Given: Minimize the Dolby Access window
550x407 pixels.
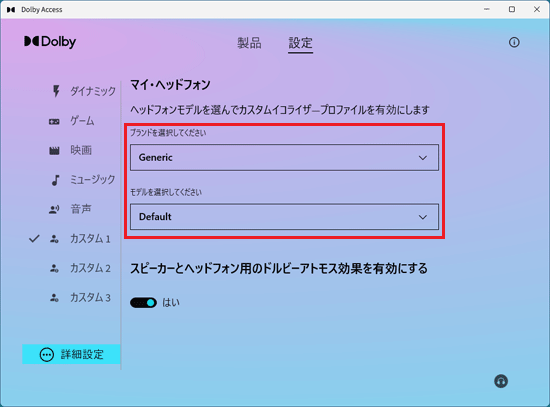Looking at the screenshot, I should [x=487, y=9].
